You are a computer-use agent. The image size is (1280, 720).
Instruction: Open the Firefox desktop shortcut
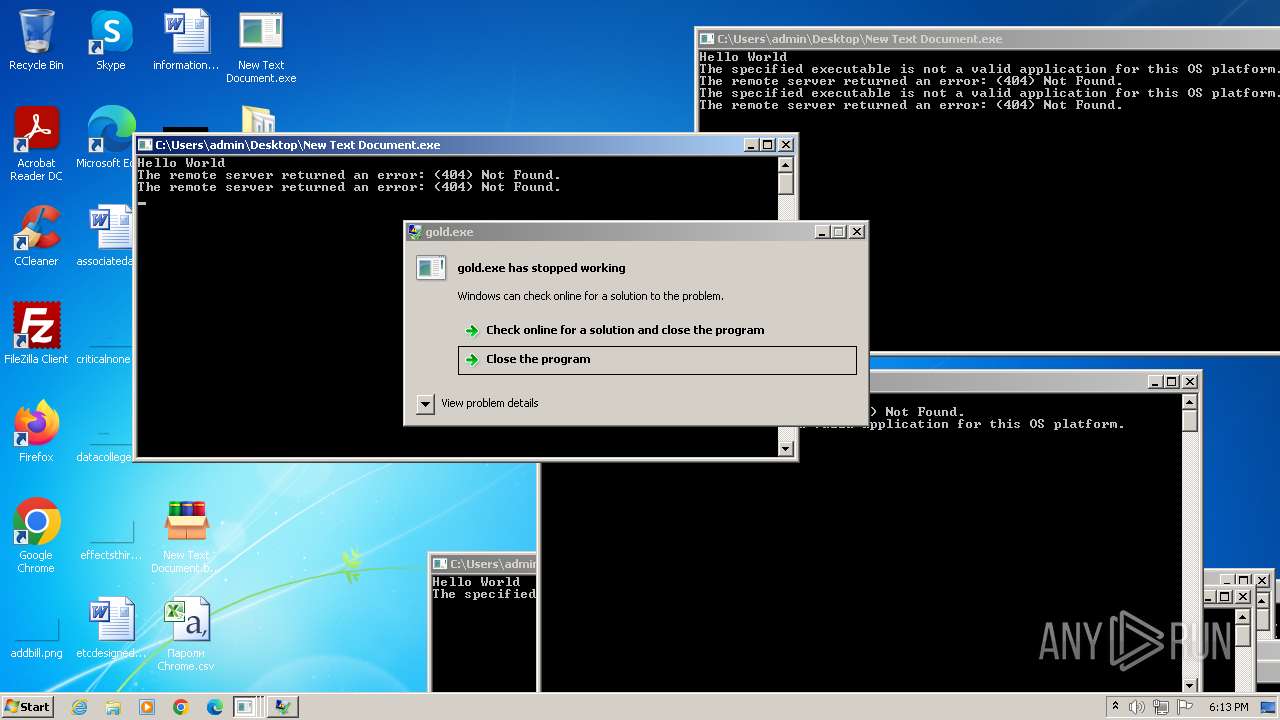36,432
